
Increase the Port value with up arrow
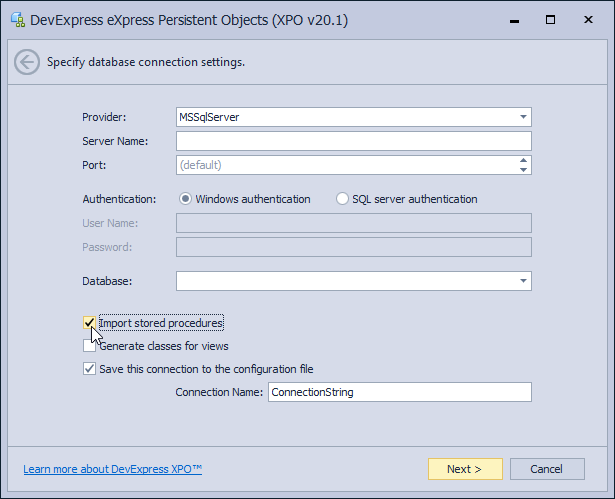pyautogui.click(x=523, y=160)
